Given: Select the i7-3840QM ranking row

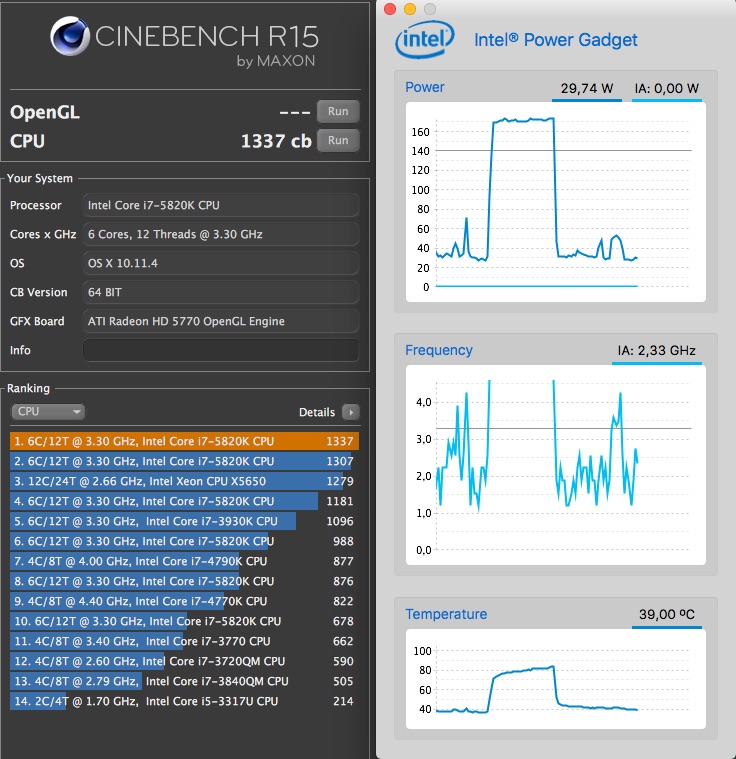Looking at the screenshot, I should 184,681.
